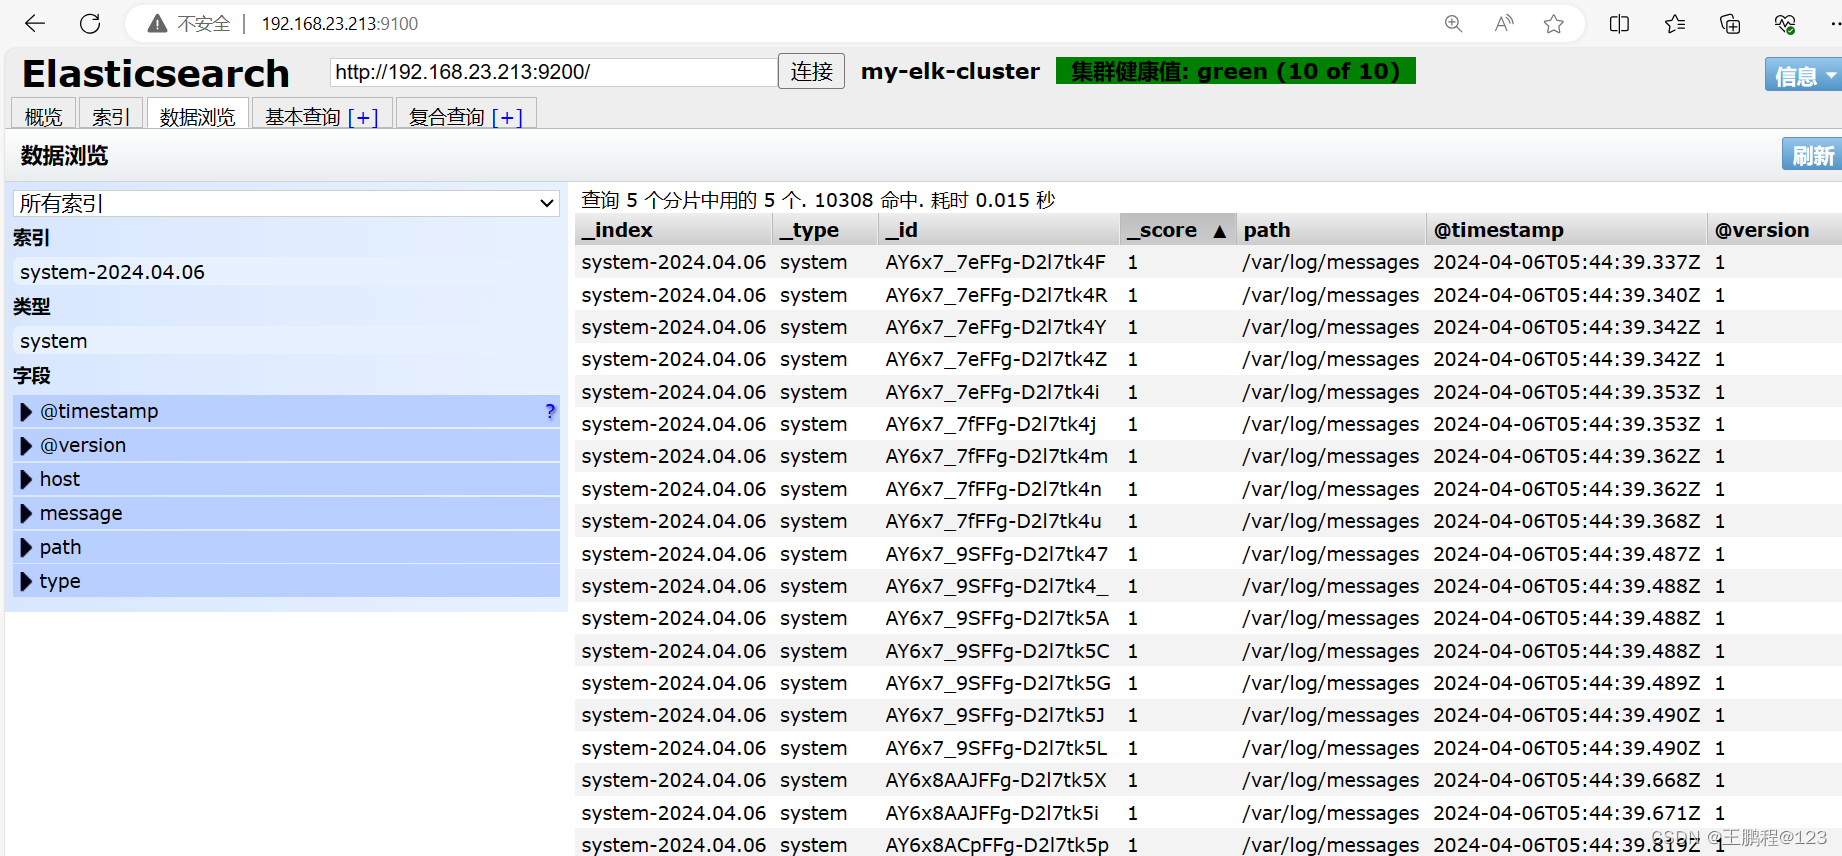Reload the page with browser refresh icon
This screenshot has width=1842, height=856.
pos(90,23)
